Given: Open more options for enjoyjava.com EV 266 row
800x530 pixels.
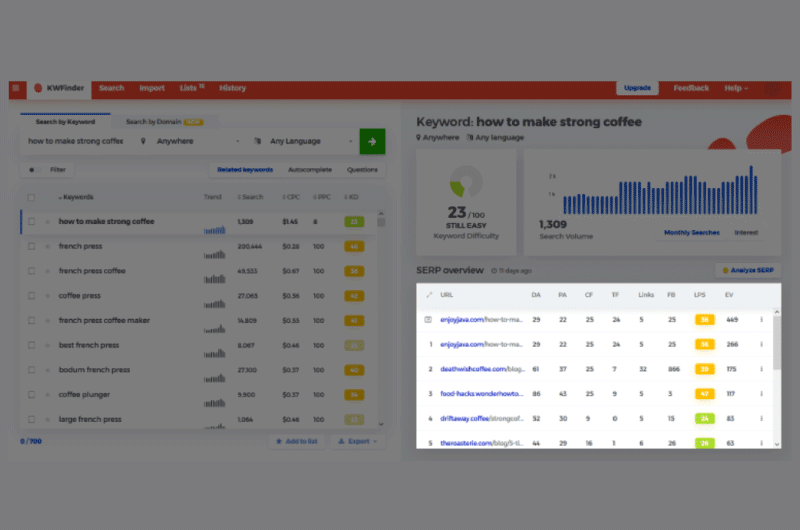Looking at the screenshot, I should [761, 344].
